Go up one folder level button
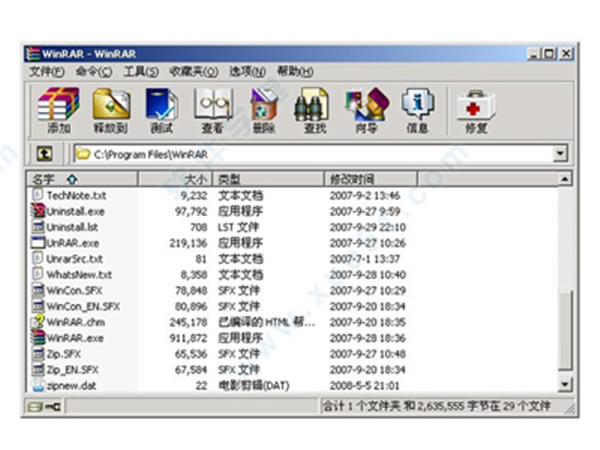600x450 pixels. (45, 154)
